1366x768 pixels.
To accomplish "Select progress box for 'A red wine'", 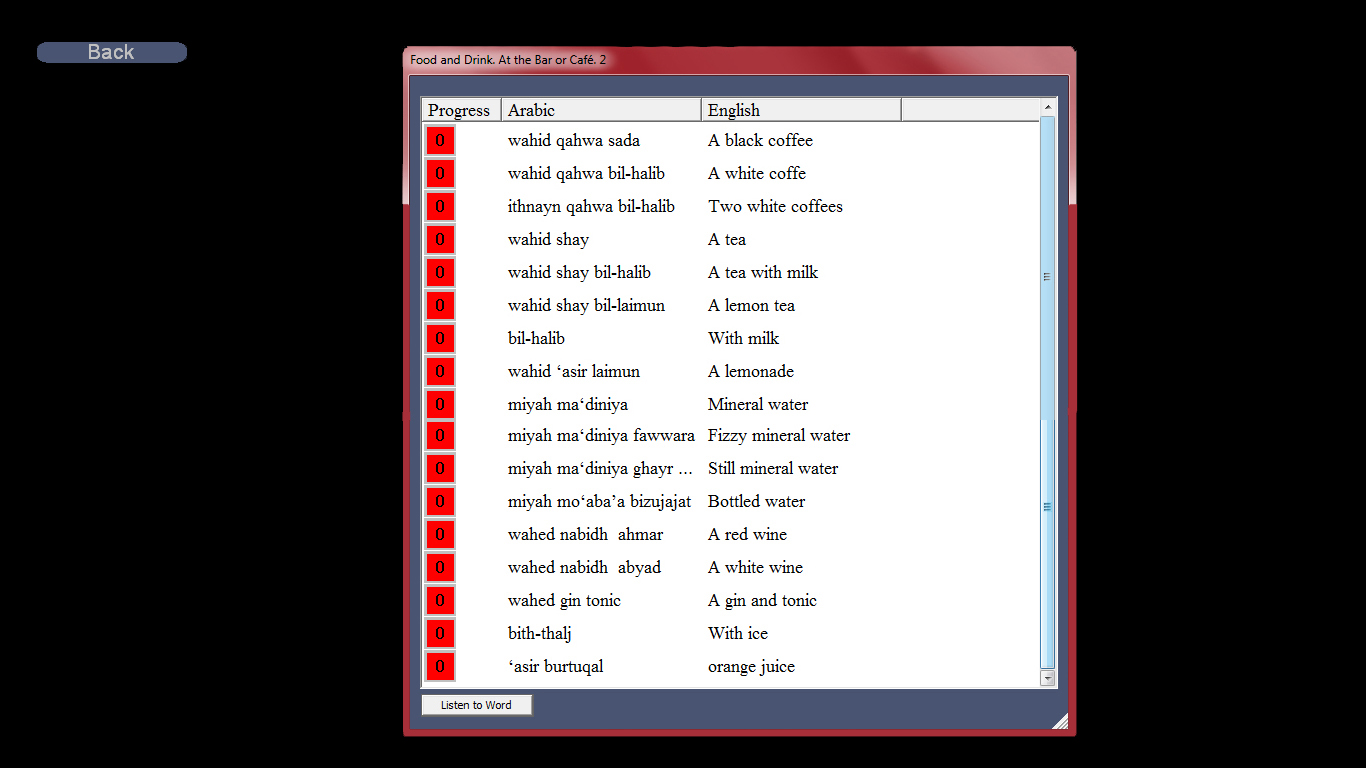I will coord(440,534).
